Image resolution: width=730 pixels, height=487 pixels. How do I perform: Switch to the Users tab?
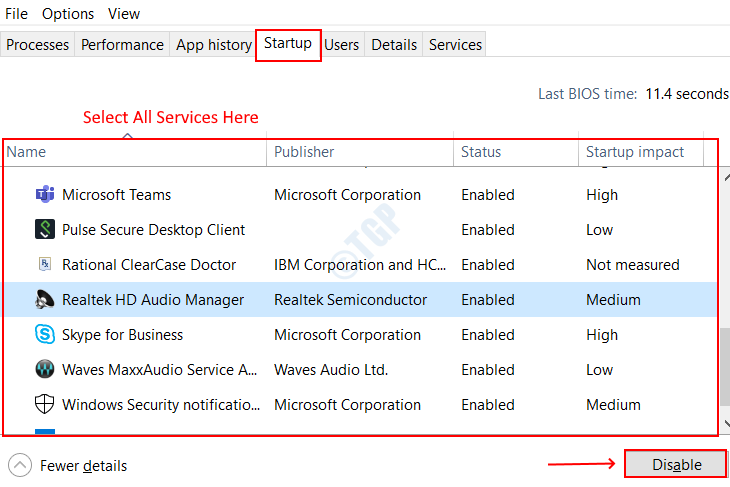(x=342, y=45)
